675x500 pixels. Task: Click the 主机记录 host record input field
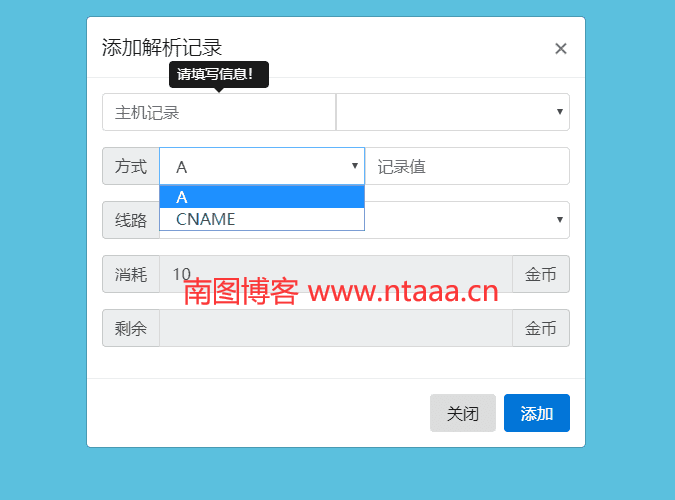(x=219, y=112)
